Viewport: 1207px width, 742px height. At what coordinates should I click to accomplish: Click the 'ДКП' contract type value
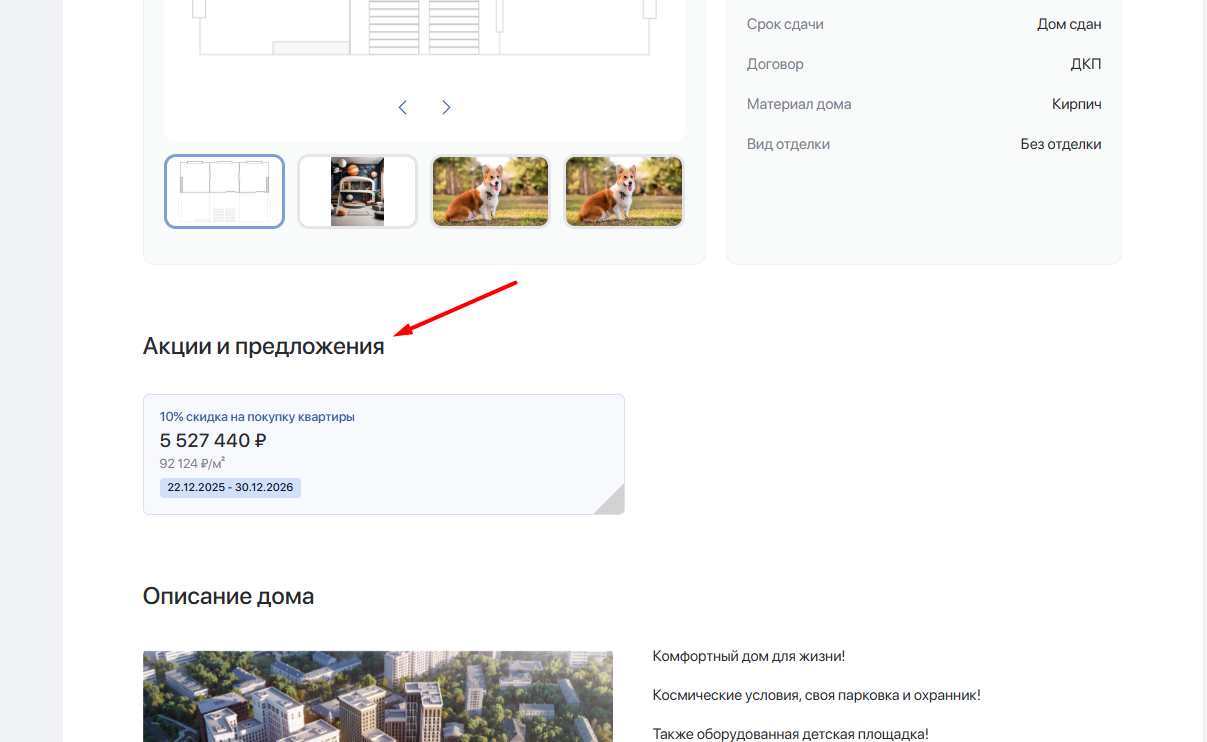1085,64
